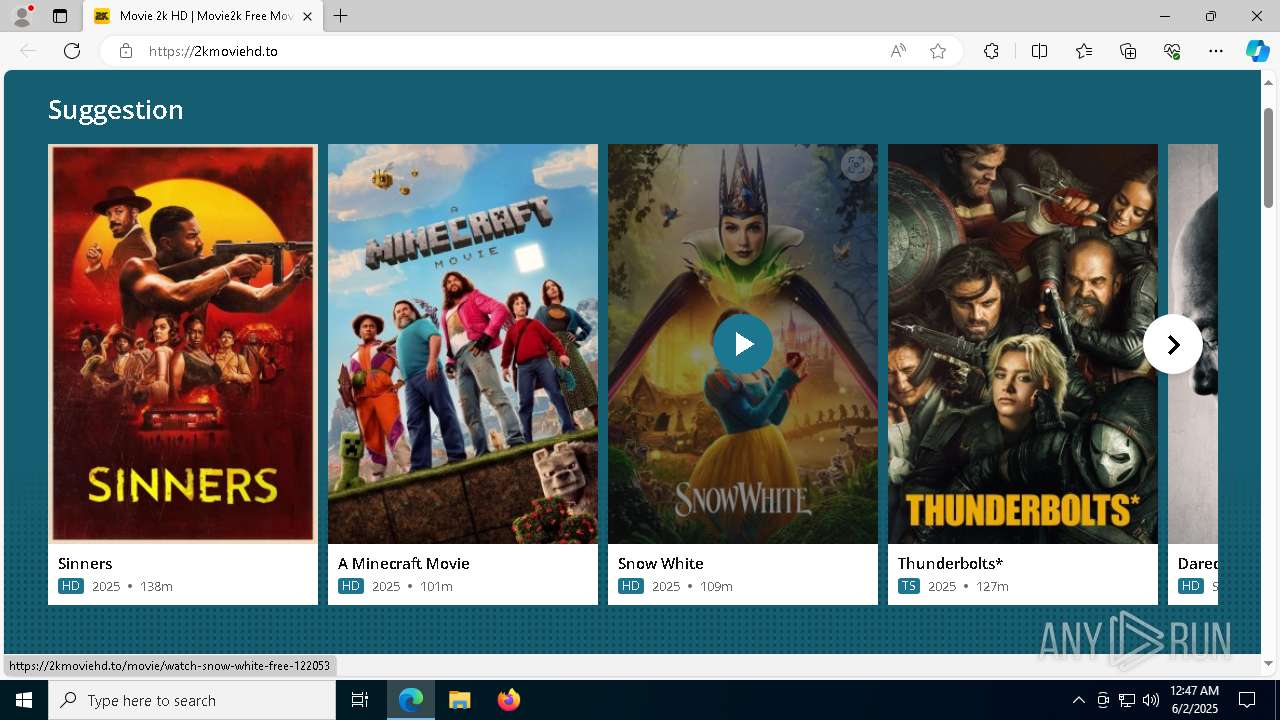Open Browser essentials heart icon

point(1172,51)
